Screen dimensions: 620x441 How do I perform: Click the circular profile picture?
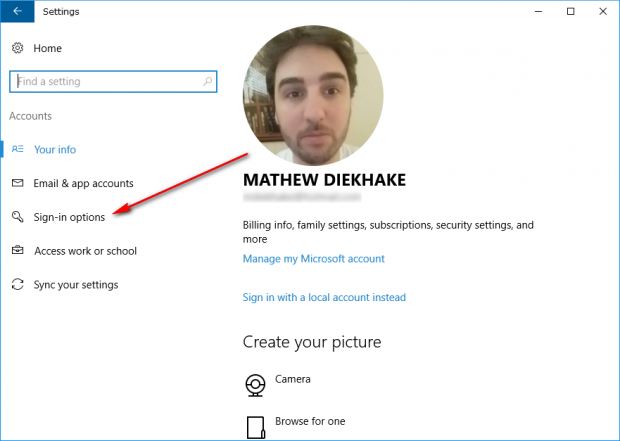point(313,95)
